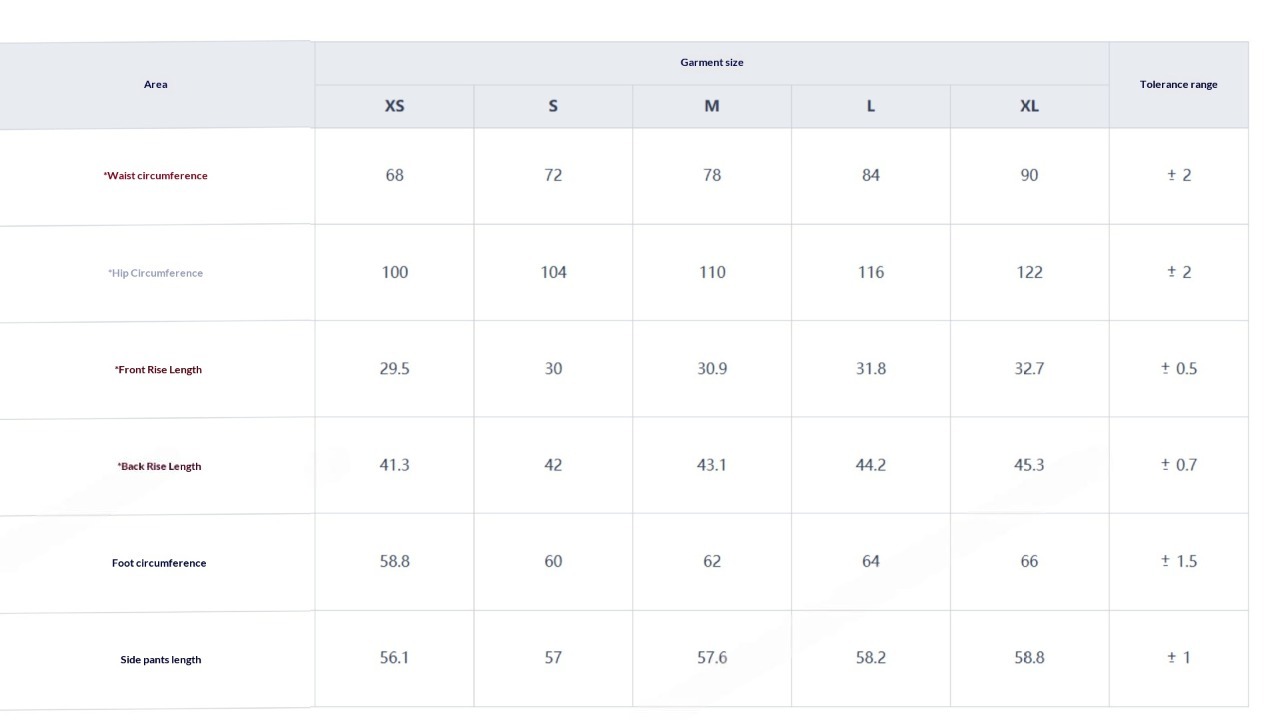The width and height of the screenshot is (1280, 720).
Task: Select the L size column header
Action: tap(870, 106)
